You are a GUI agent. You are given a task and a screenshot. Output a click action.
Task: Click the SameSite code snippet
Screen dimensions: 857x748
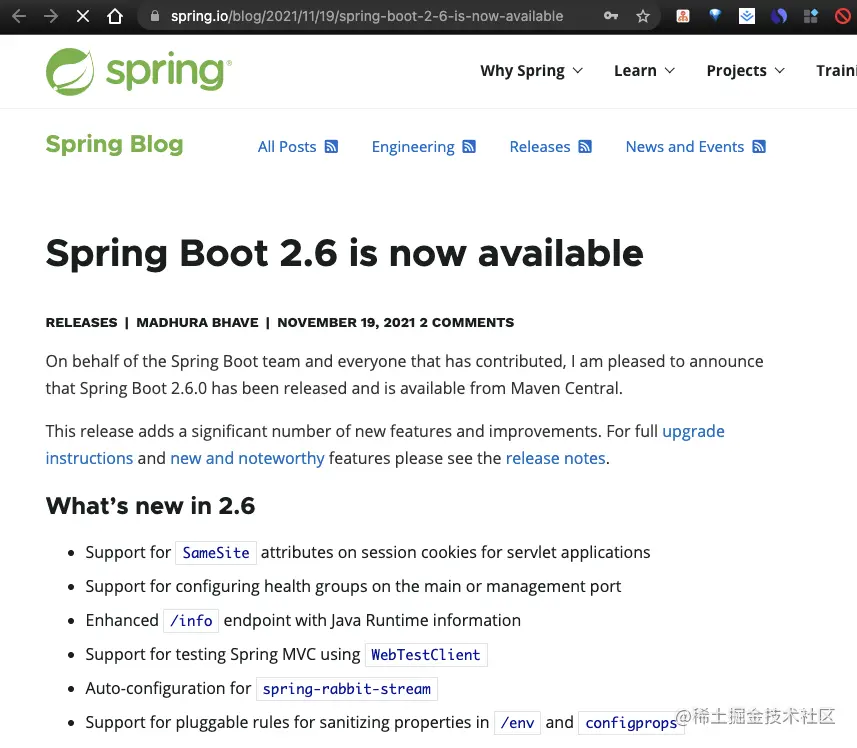click(216, 552)
